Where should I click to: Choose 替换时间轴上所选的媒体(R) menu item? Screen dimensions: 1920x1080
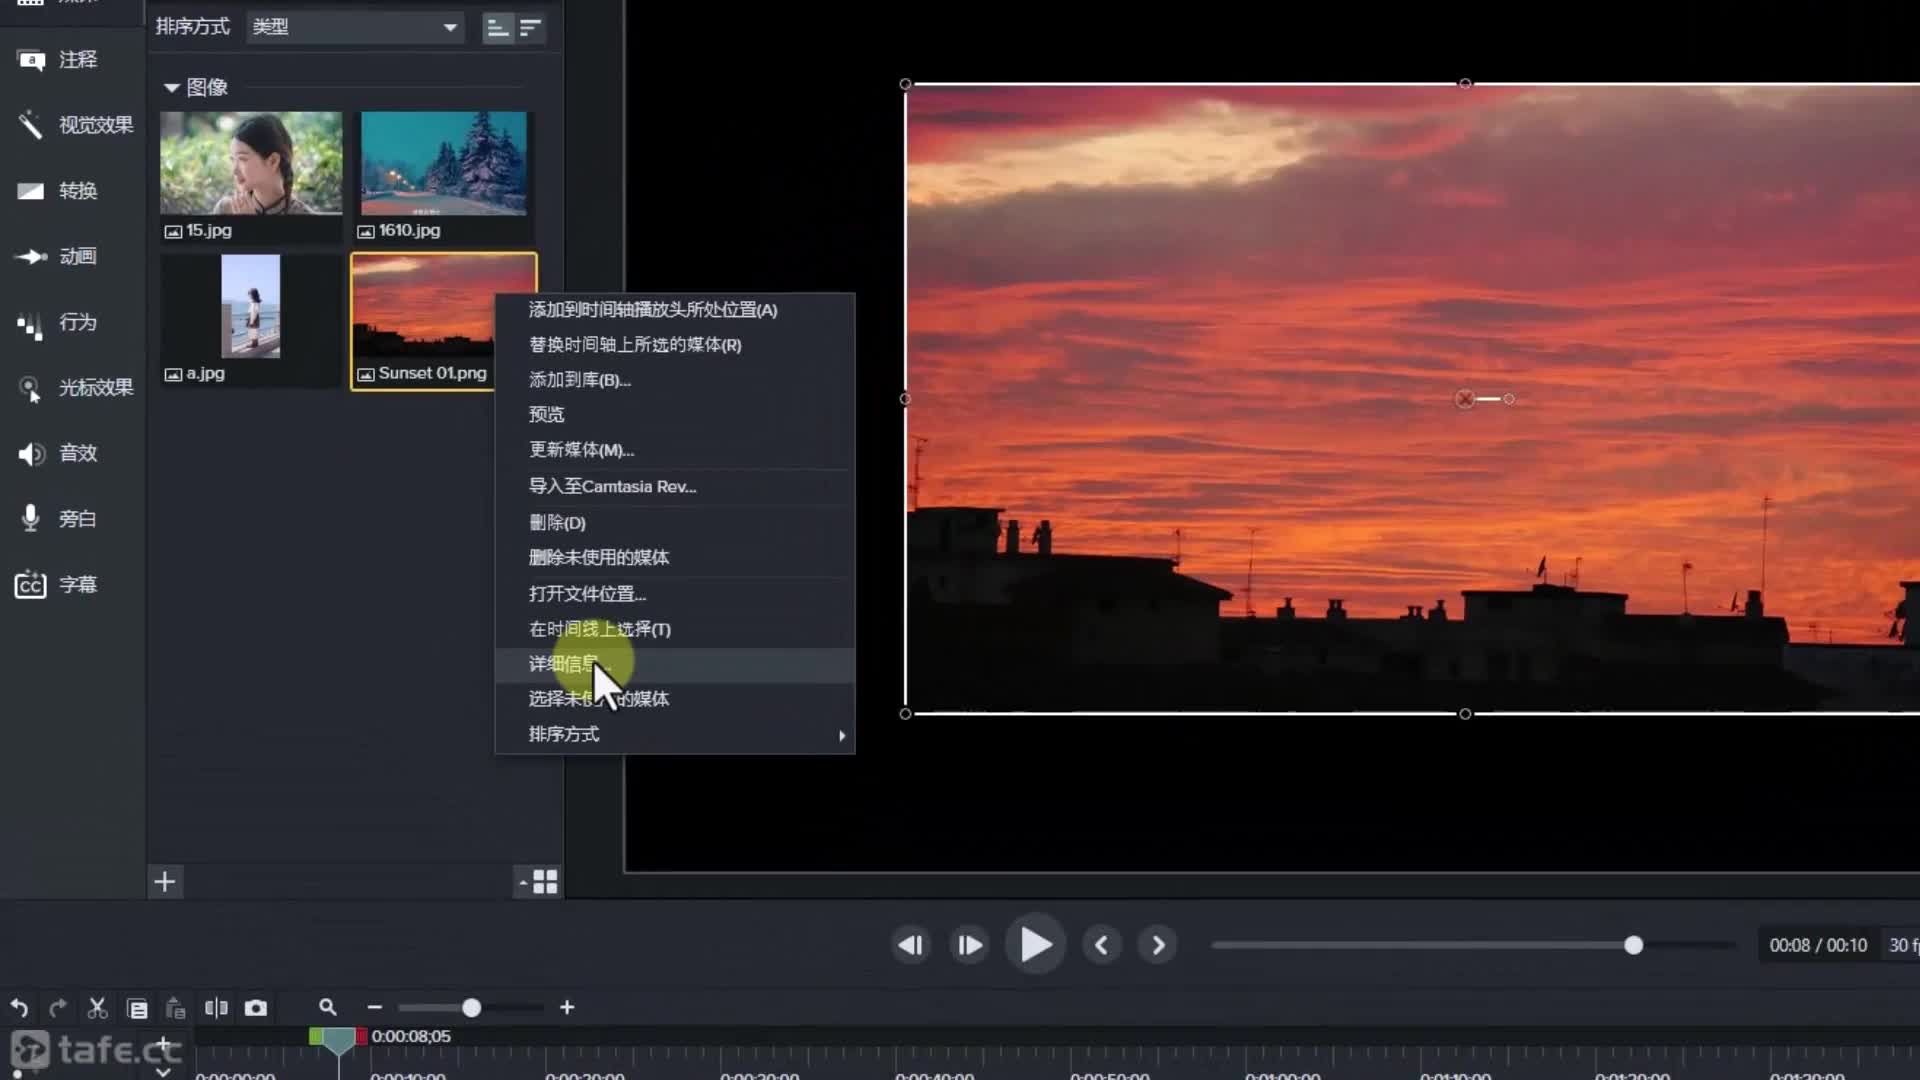[675, 345]
